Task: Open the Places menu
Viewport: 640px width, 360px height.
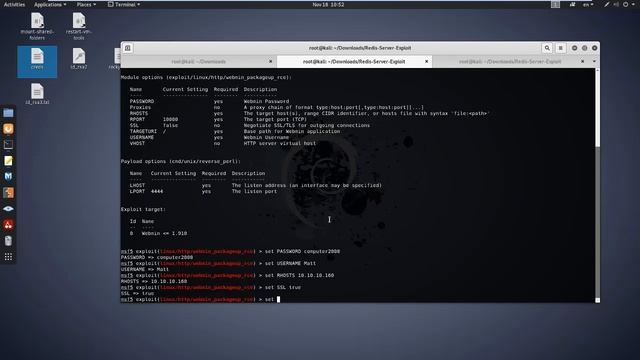Action: (x=86, y=4)
